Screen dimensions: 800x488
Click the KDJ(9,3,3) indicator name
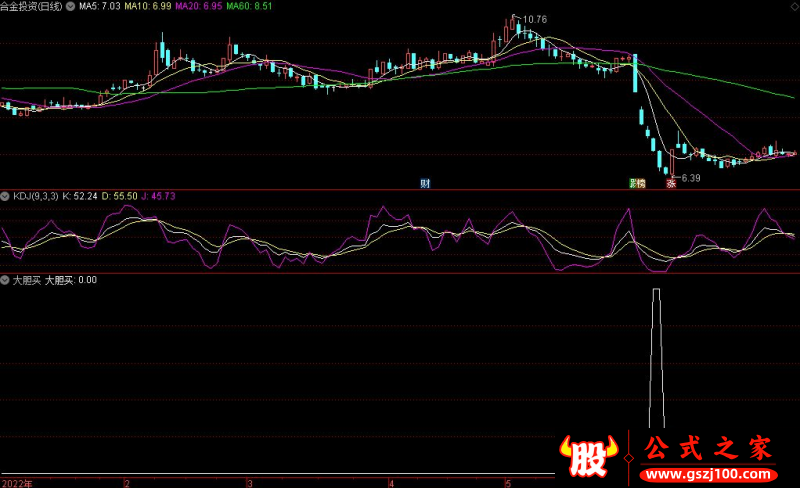tap(35, 196)
